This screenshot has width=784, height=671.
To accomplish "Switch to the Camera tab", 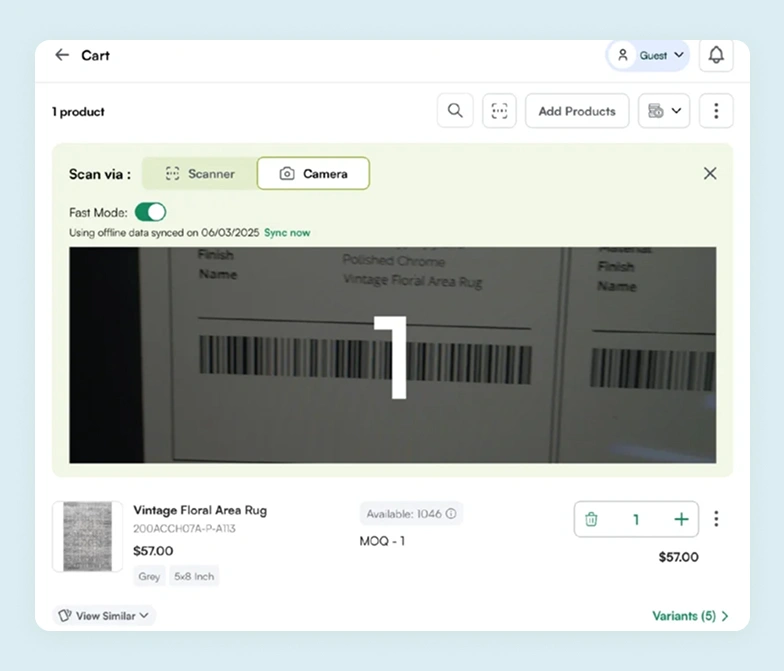I will (314, 174).
